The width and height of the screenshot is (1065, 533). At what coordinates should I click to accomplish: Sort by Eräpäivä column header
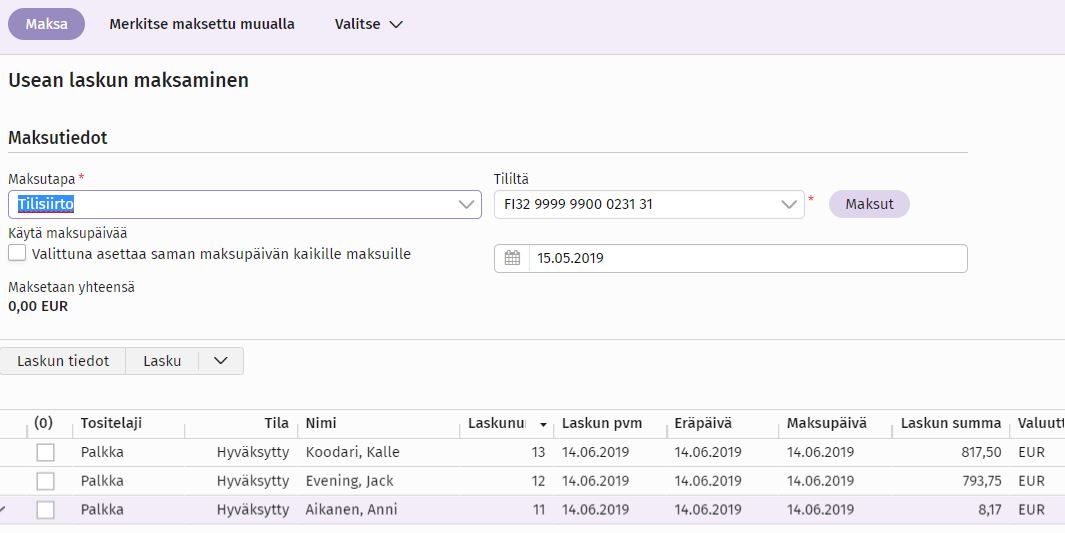coord(703,424)
